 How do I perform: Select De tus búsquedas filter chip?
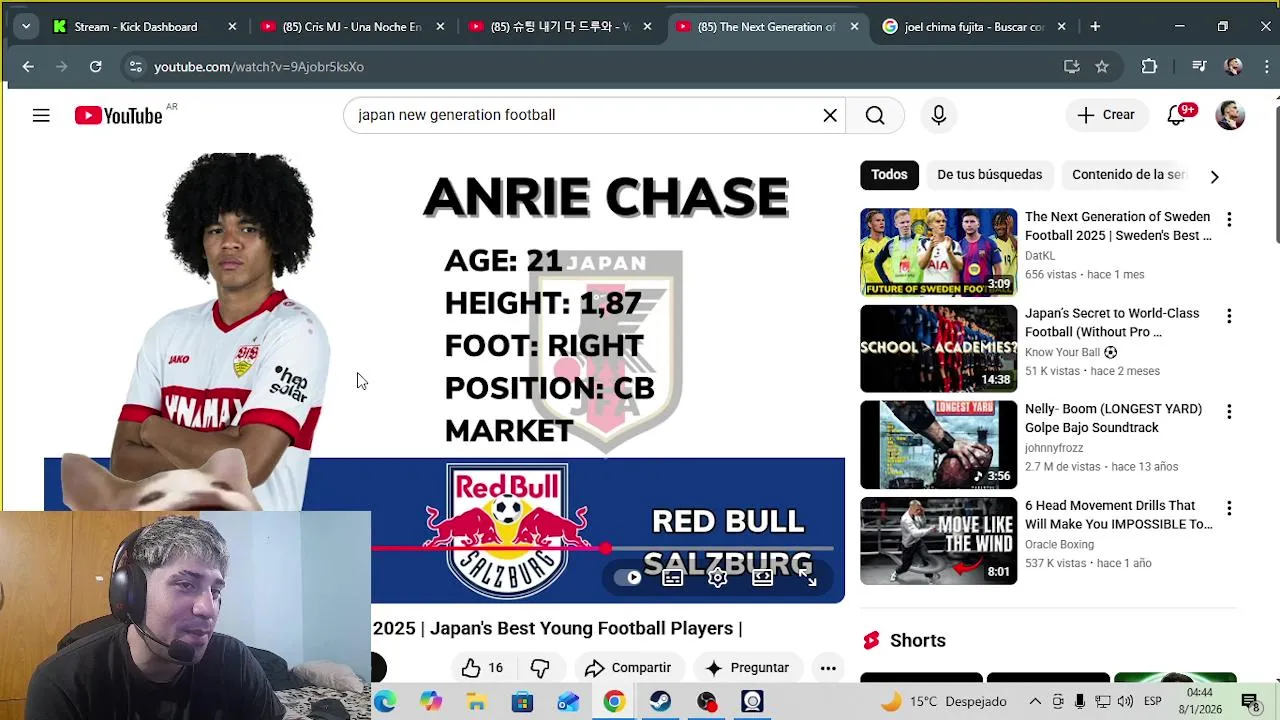click(x=990, y=175)
